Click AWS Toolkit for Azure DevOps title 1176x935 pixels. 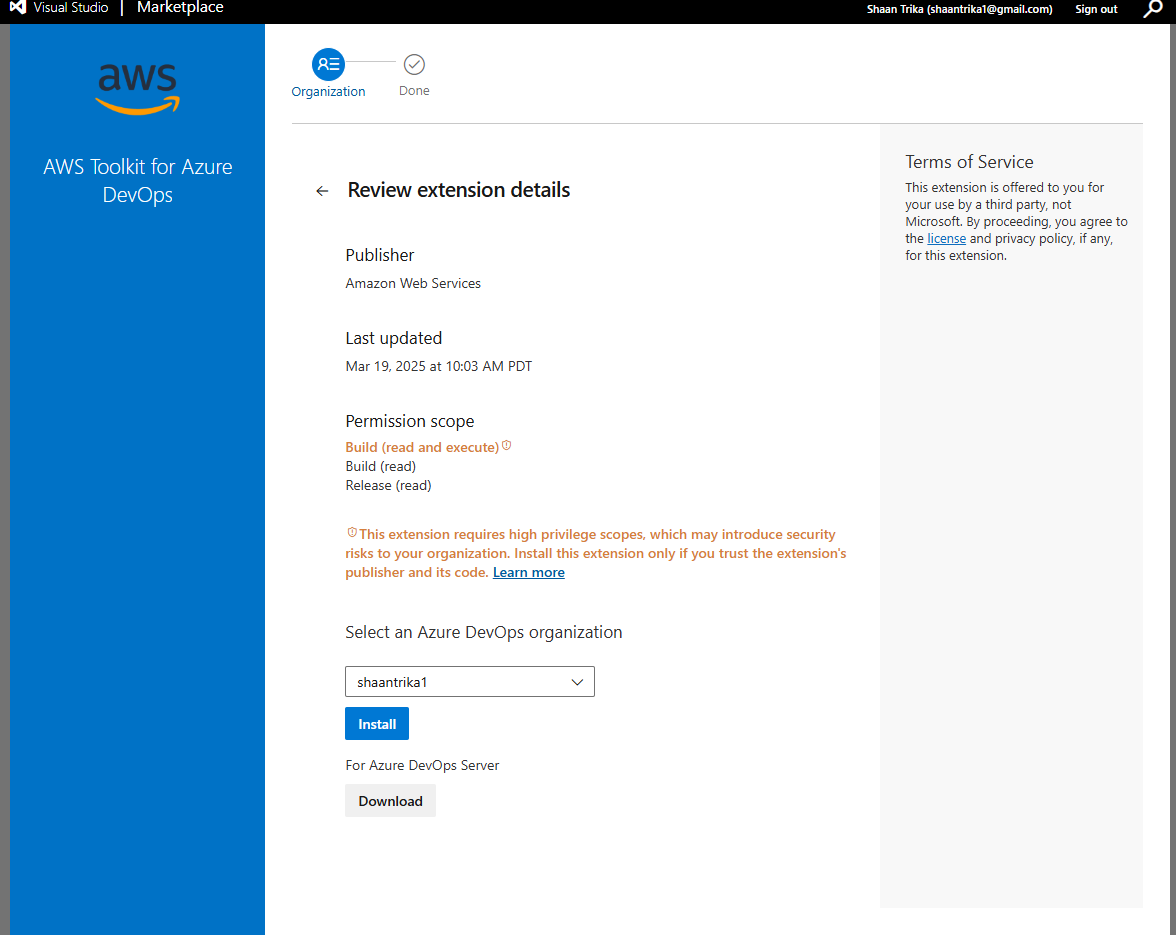point(138,180)
